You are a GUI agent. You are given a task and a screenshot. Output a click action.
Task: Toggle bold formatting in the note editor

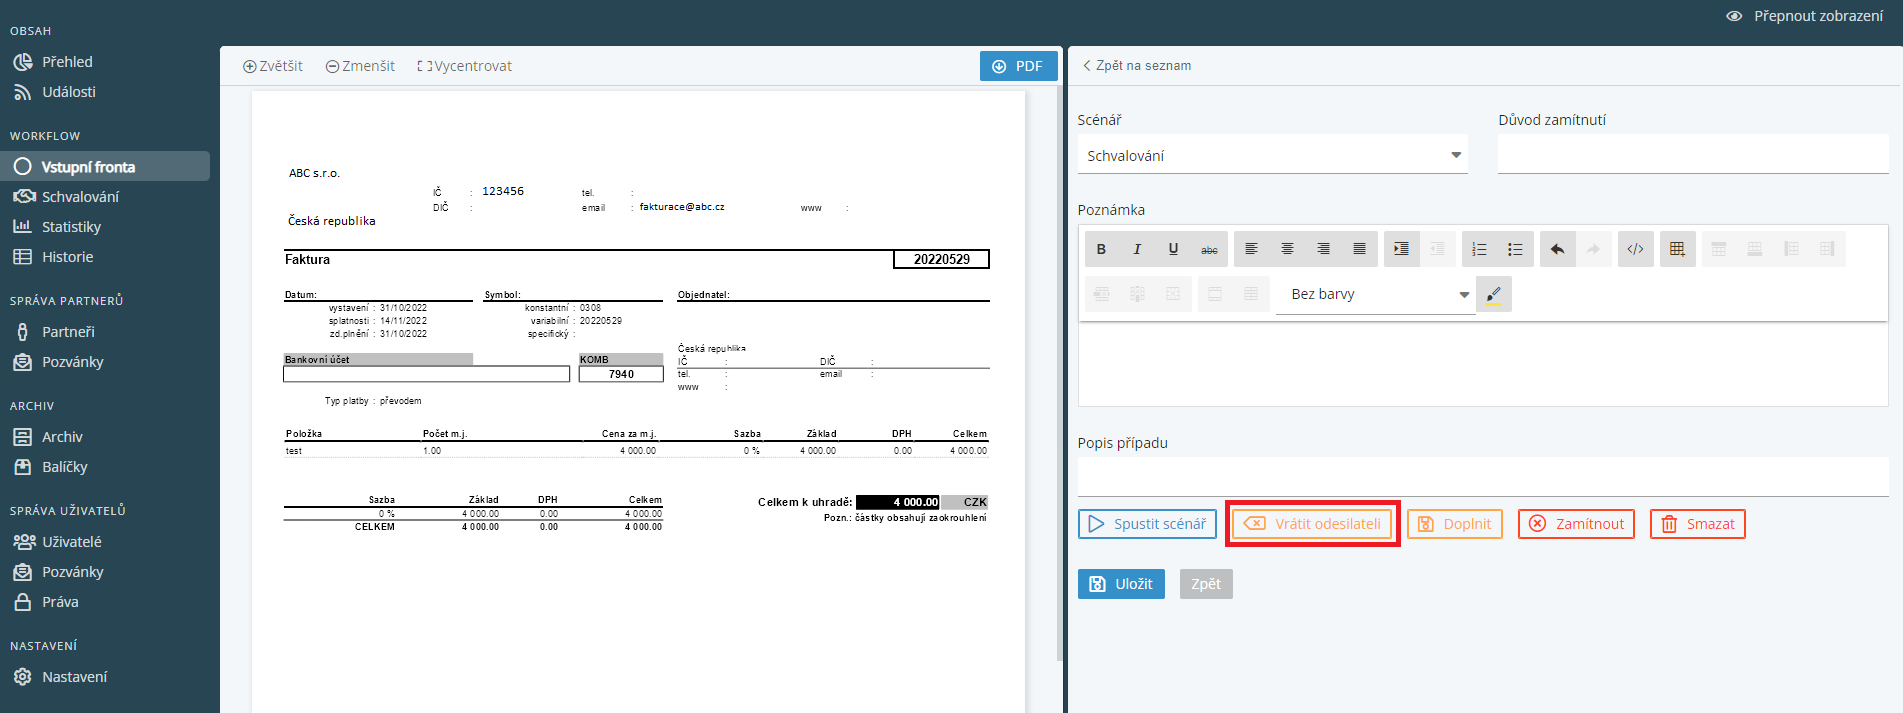point(1101,249)
